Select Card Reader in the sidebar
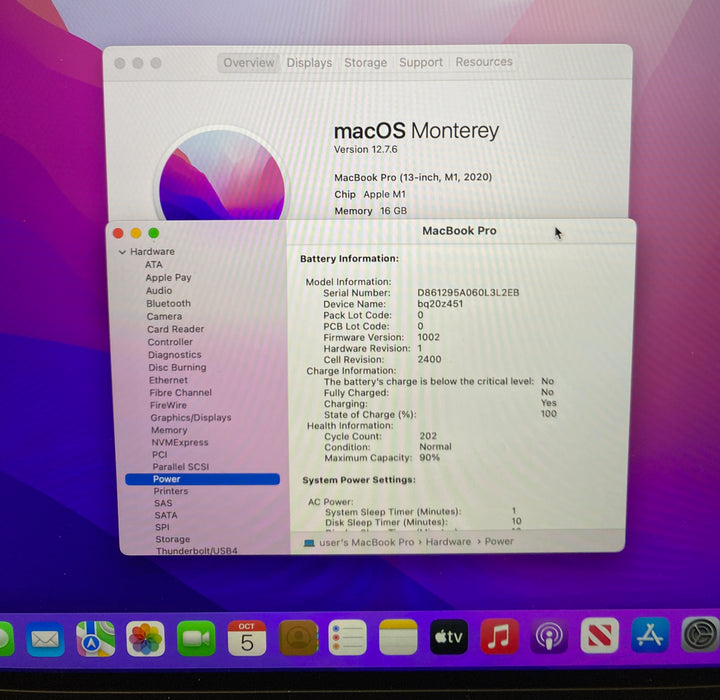 click(x=175, y=329)
